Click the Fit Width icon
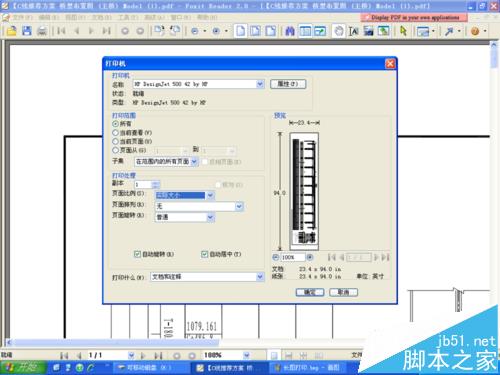The height and width of the screenshot is (375, 500). pyautogui.click(x=270, y=31)
